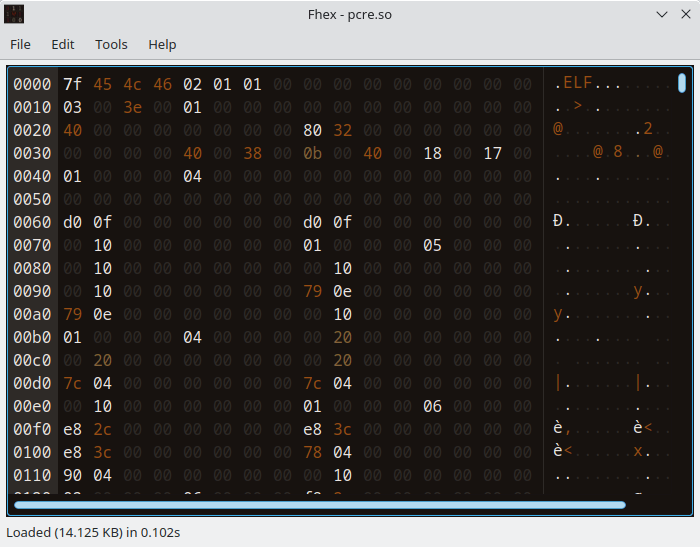Click the horizontal scrollbar at bottom
This screenshot has width=700, height=547.
coord(320,505)
